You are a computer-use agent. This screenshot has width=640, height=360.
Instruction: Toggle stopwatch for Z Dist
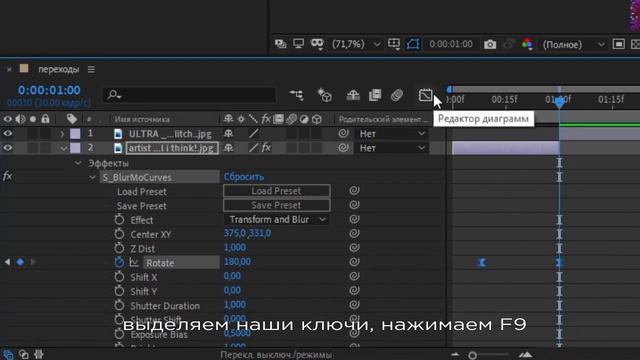pyautogui.click(x=119, y=248)
